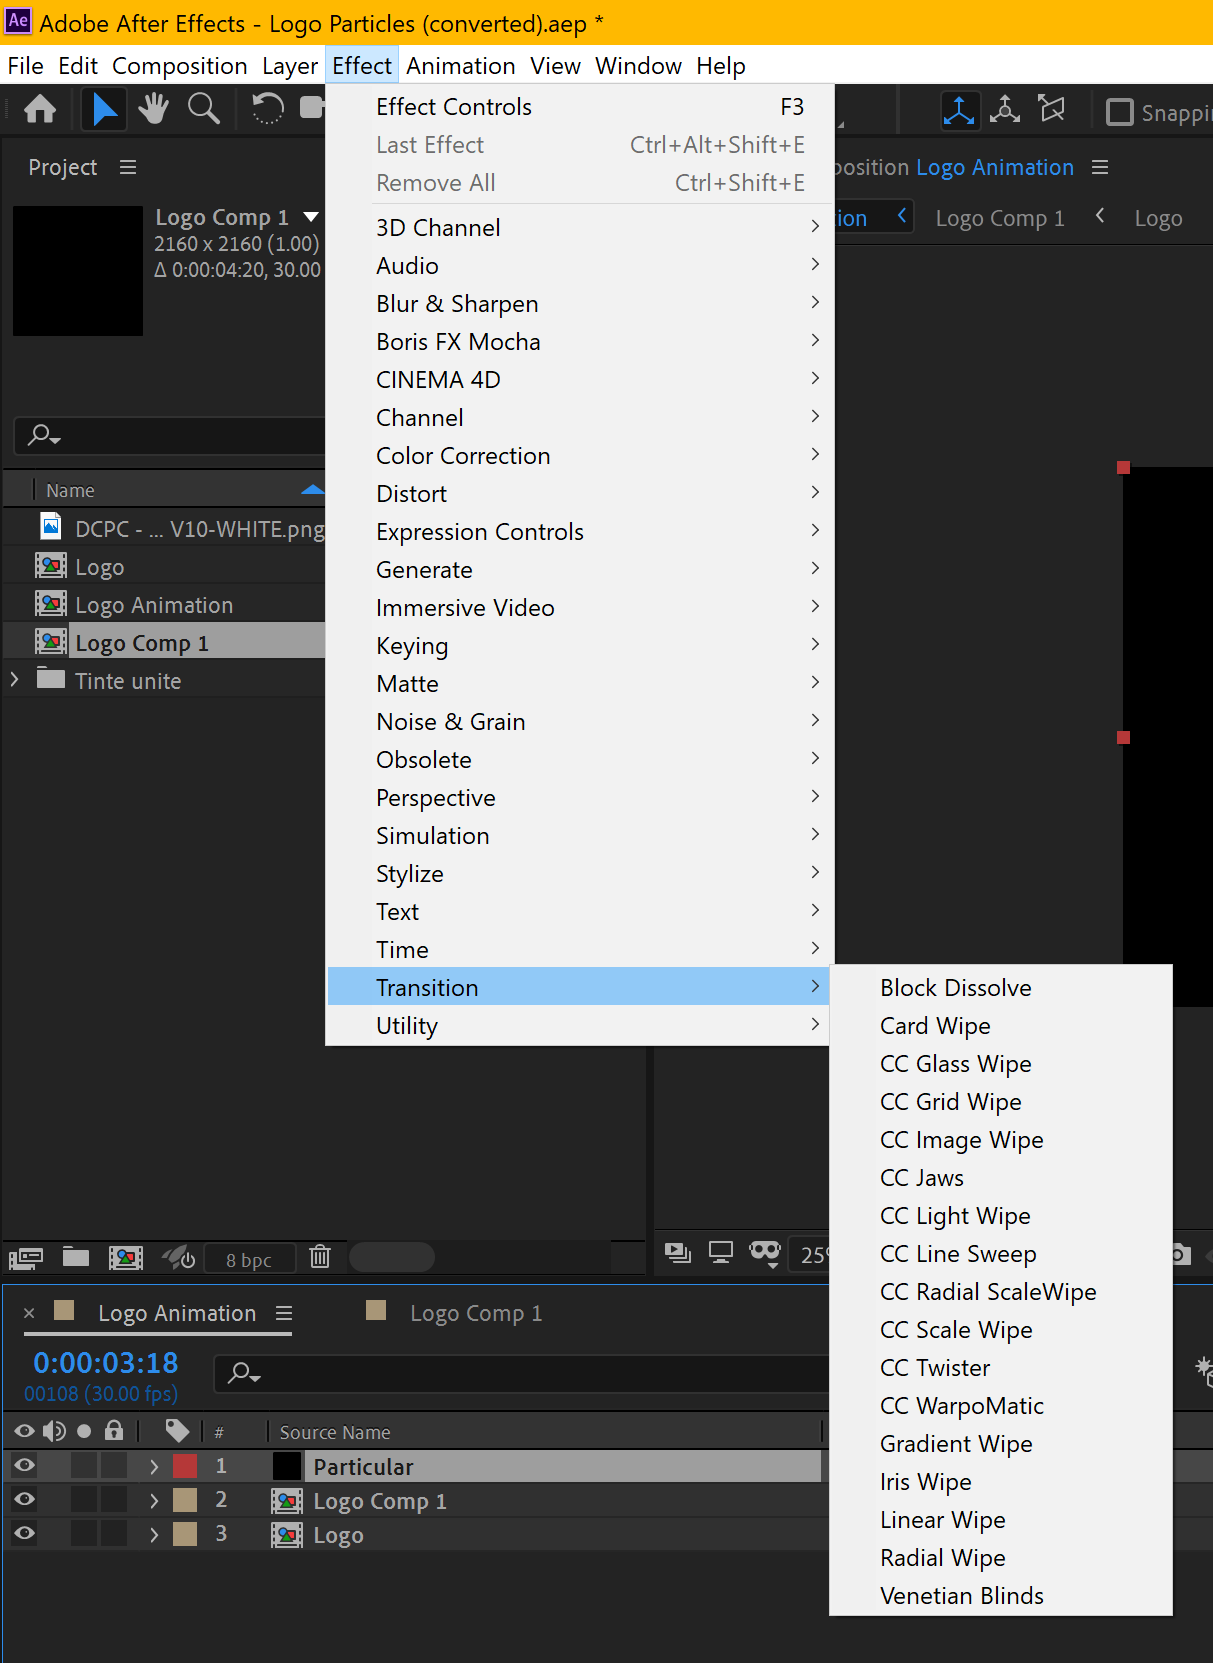The image size is (1213, 1663).
Task: Open the File menu
Action: click(x=25, y=66)
